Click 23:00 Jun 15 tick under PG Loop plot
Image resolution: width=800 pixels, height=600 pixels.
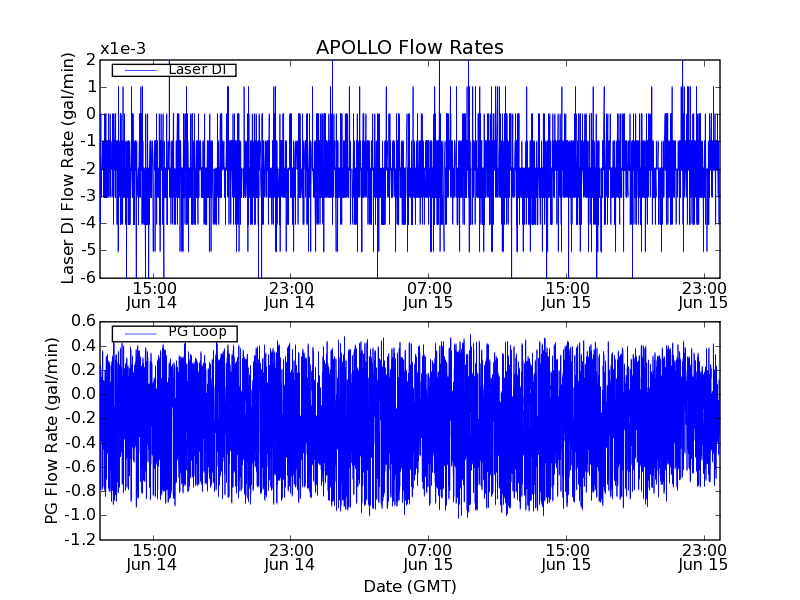(x=703, y=557)
